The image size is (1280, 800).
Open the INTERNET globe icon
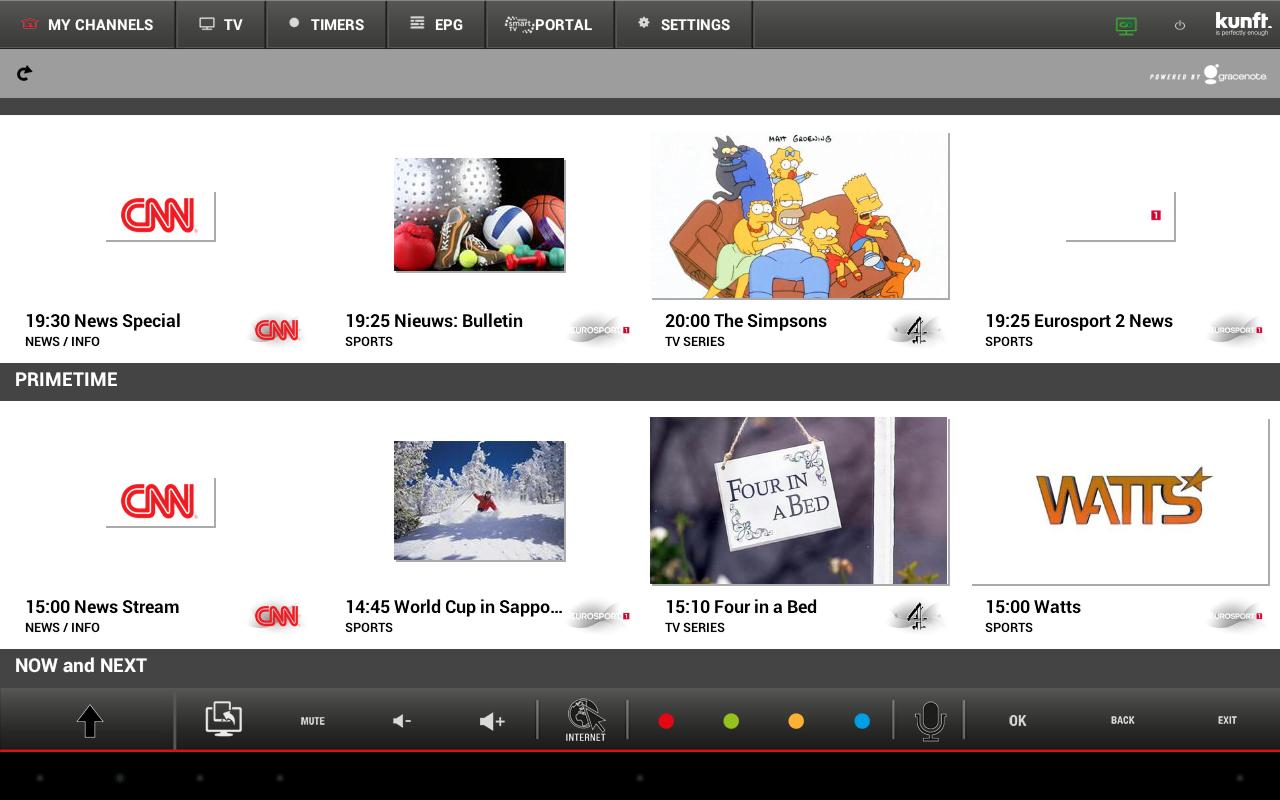click(586, 720)
